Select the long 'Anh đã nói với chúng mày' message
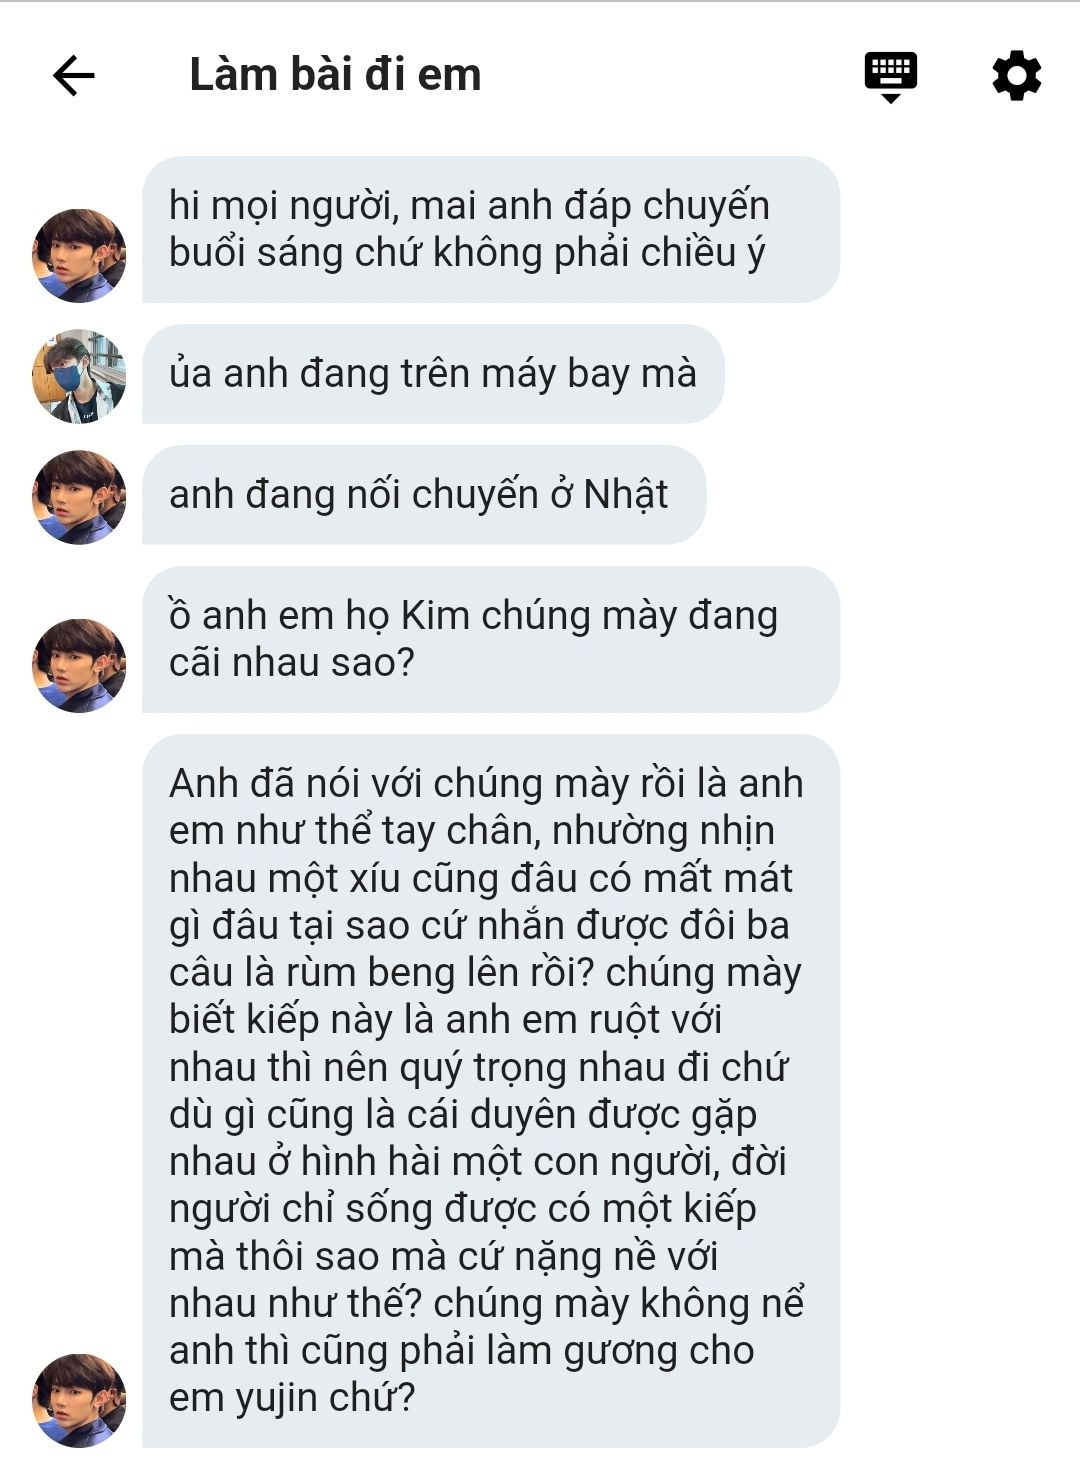This screenshot has width=1080, height=1465. point(490,1091)
